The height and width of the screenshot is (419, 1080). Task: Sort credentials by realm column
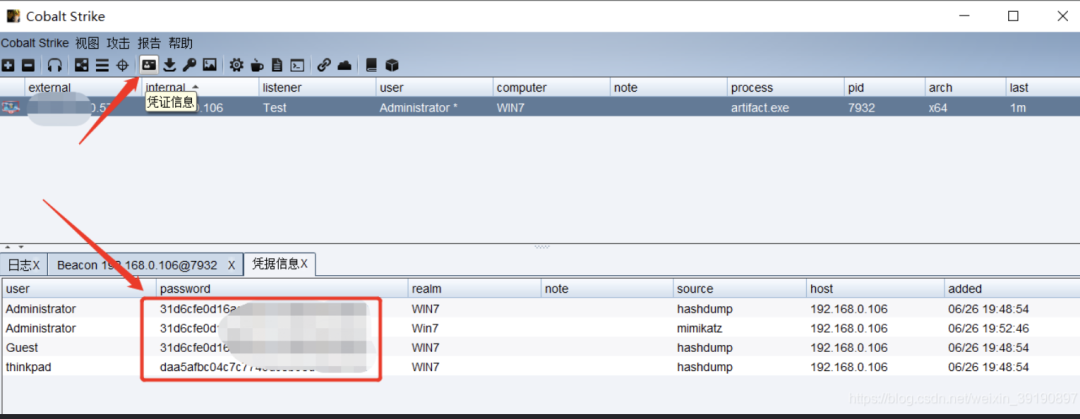coord(475,289)
